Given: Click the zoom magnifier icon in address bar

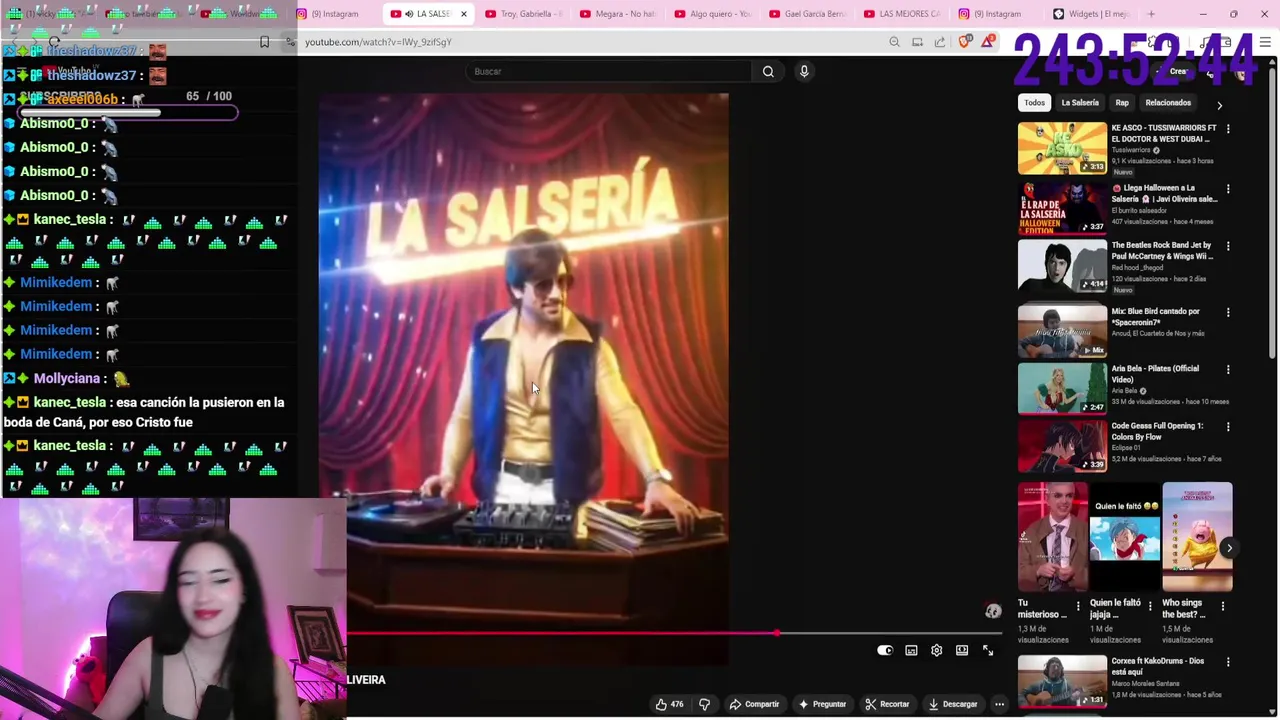Looking at the screenshot, I should click(894, 42).
